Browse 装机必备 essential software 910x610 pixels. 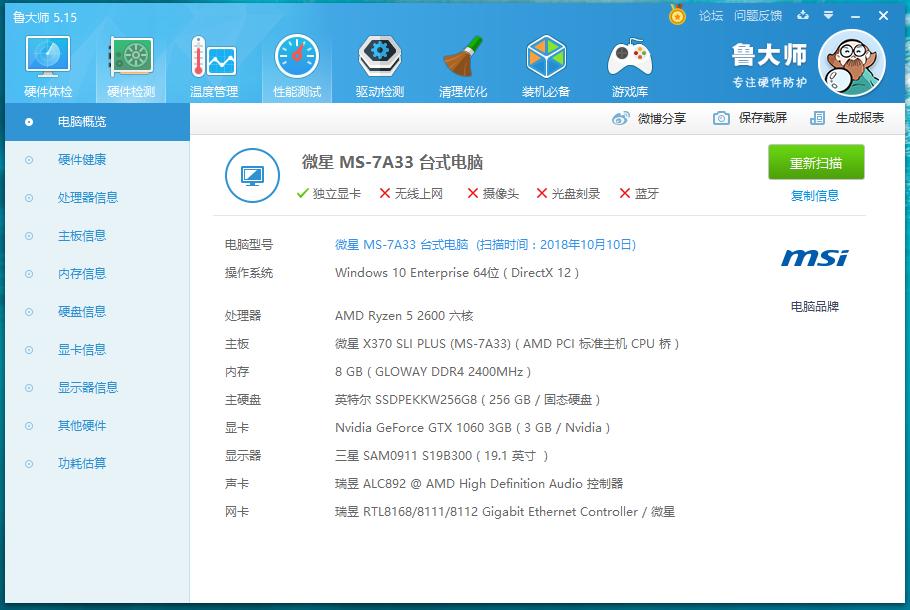(545, 64)
